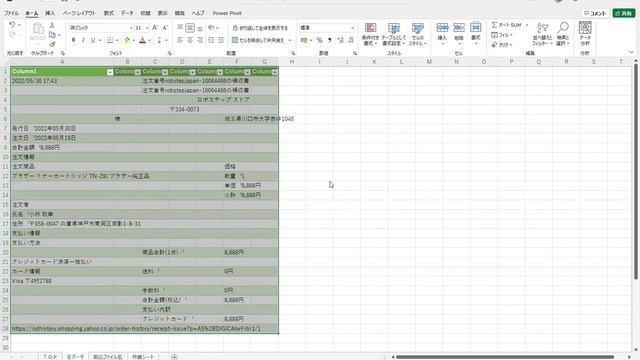The image size is (640, 360).
Task: Click the Borders icon
Action: [x=110, y=40]
